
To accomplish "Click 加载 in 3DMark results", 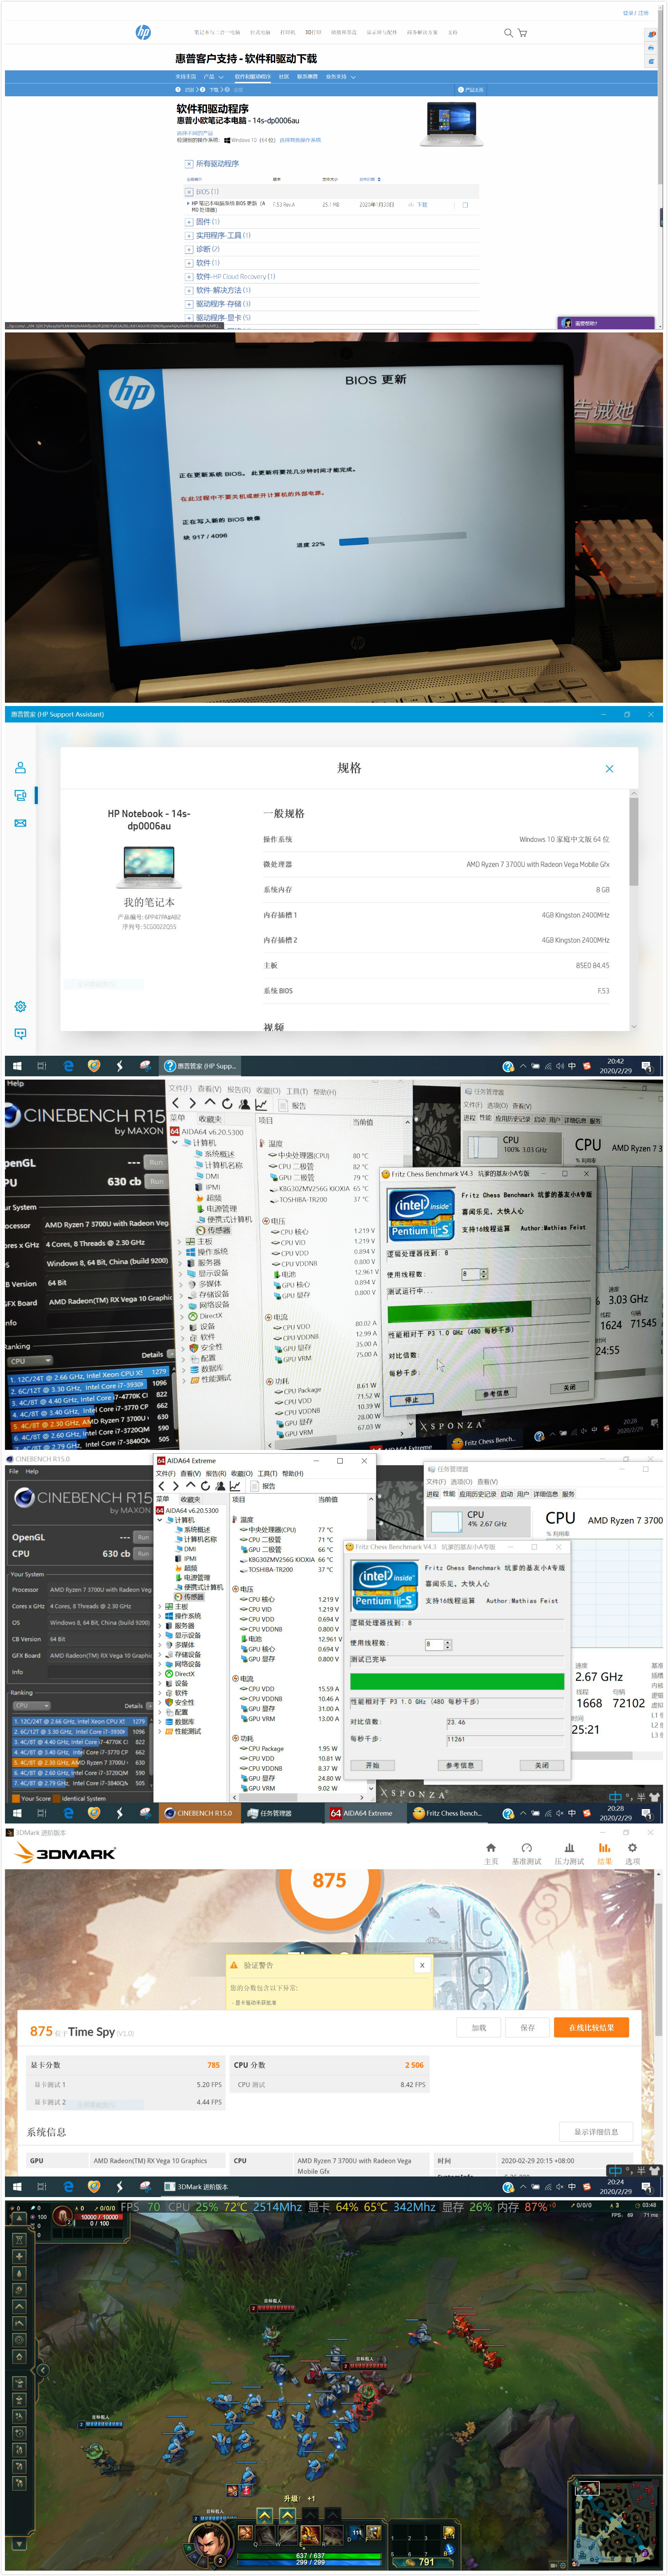I will click(x=479, y=2028).
